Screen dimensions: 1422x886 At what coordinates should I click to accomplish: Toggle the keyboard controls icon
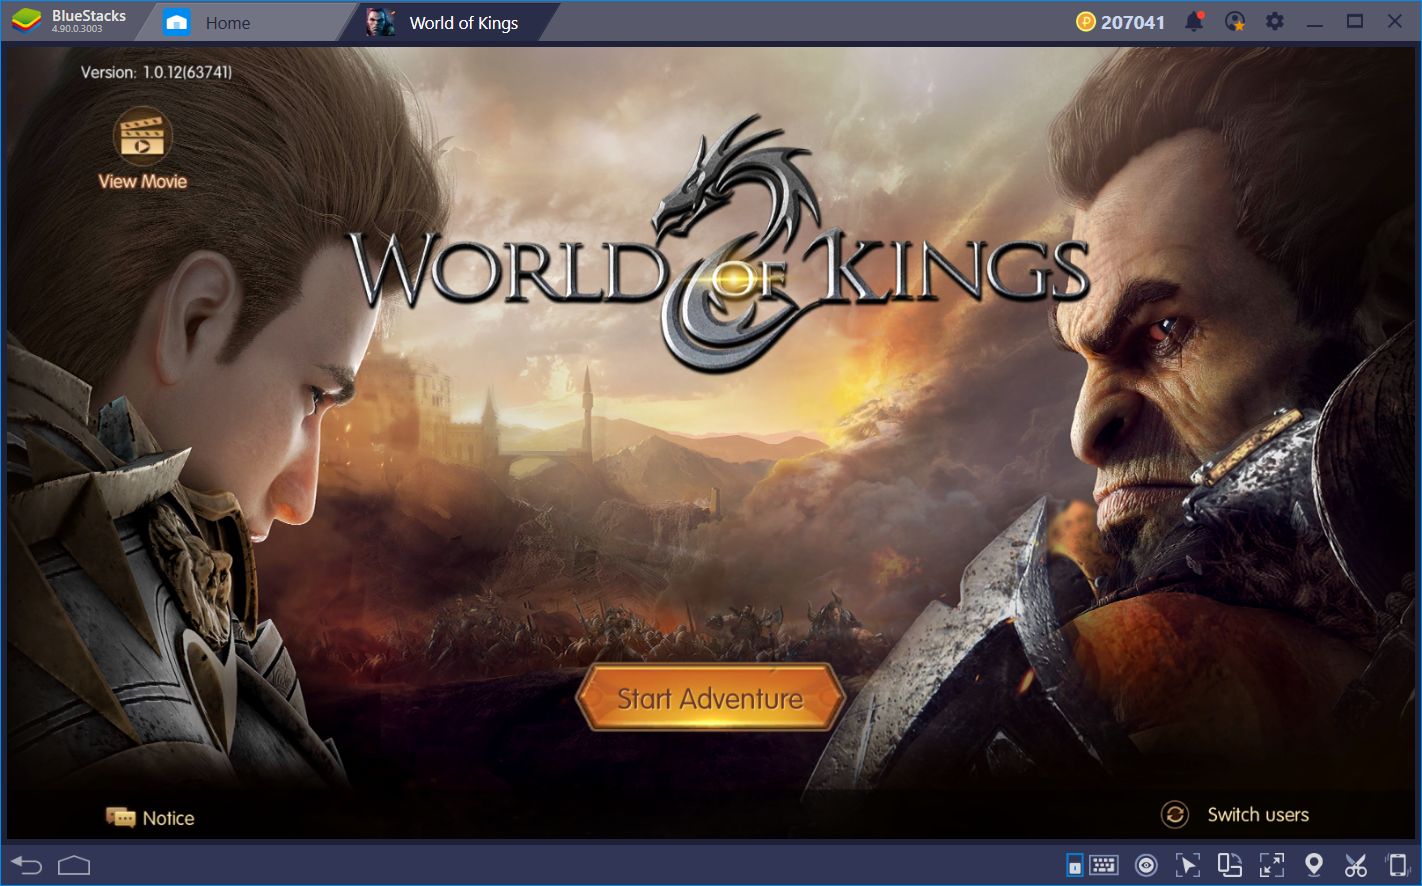pyautogui.click(x=1075, y=865)
